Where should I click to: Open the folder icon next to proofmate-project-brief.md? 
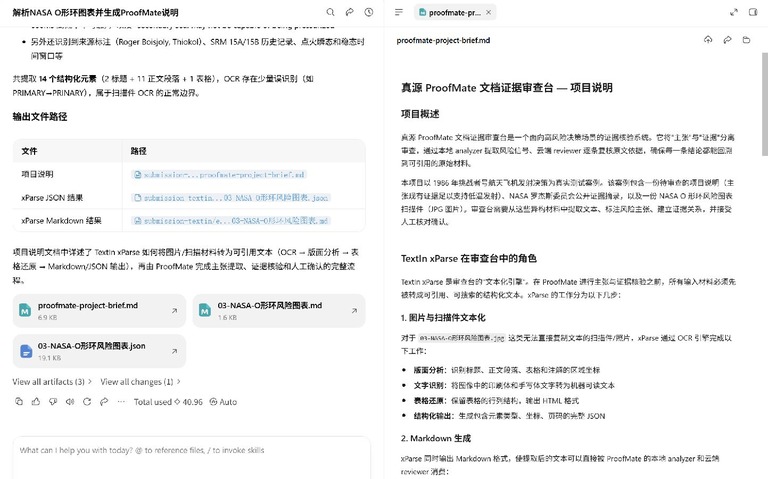[746, 40]
